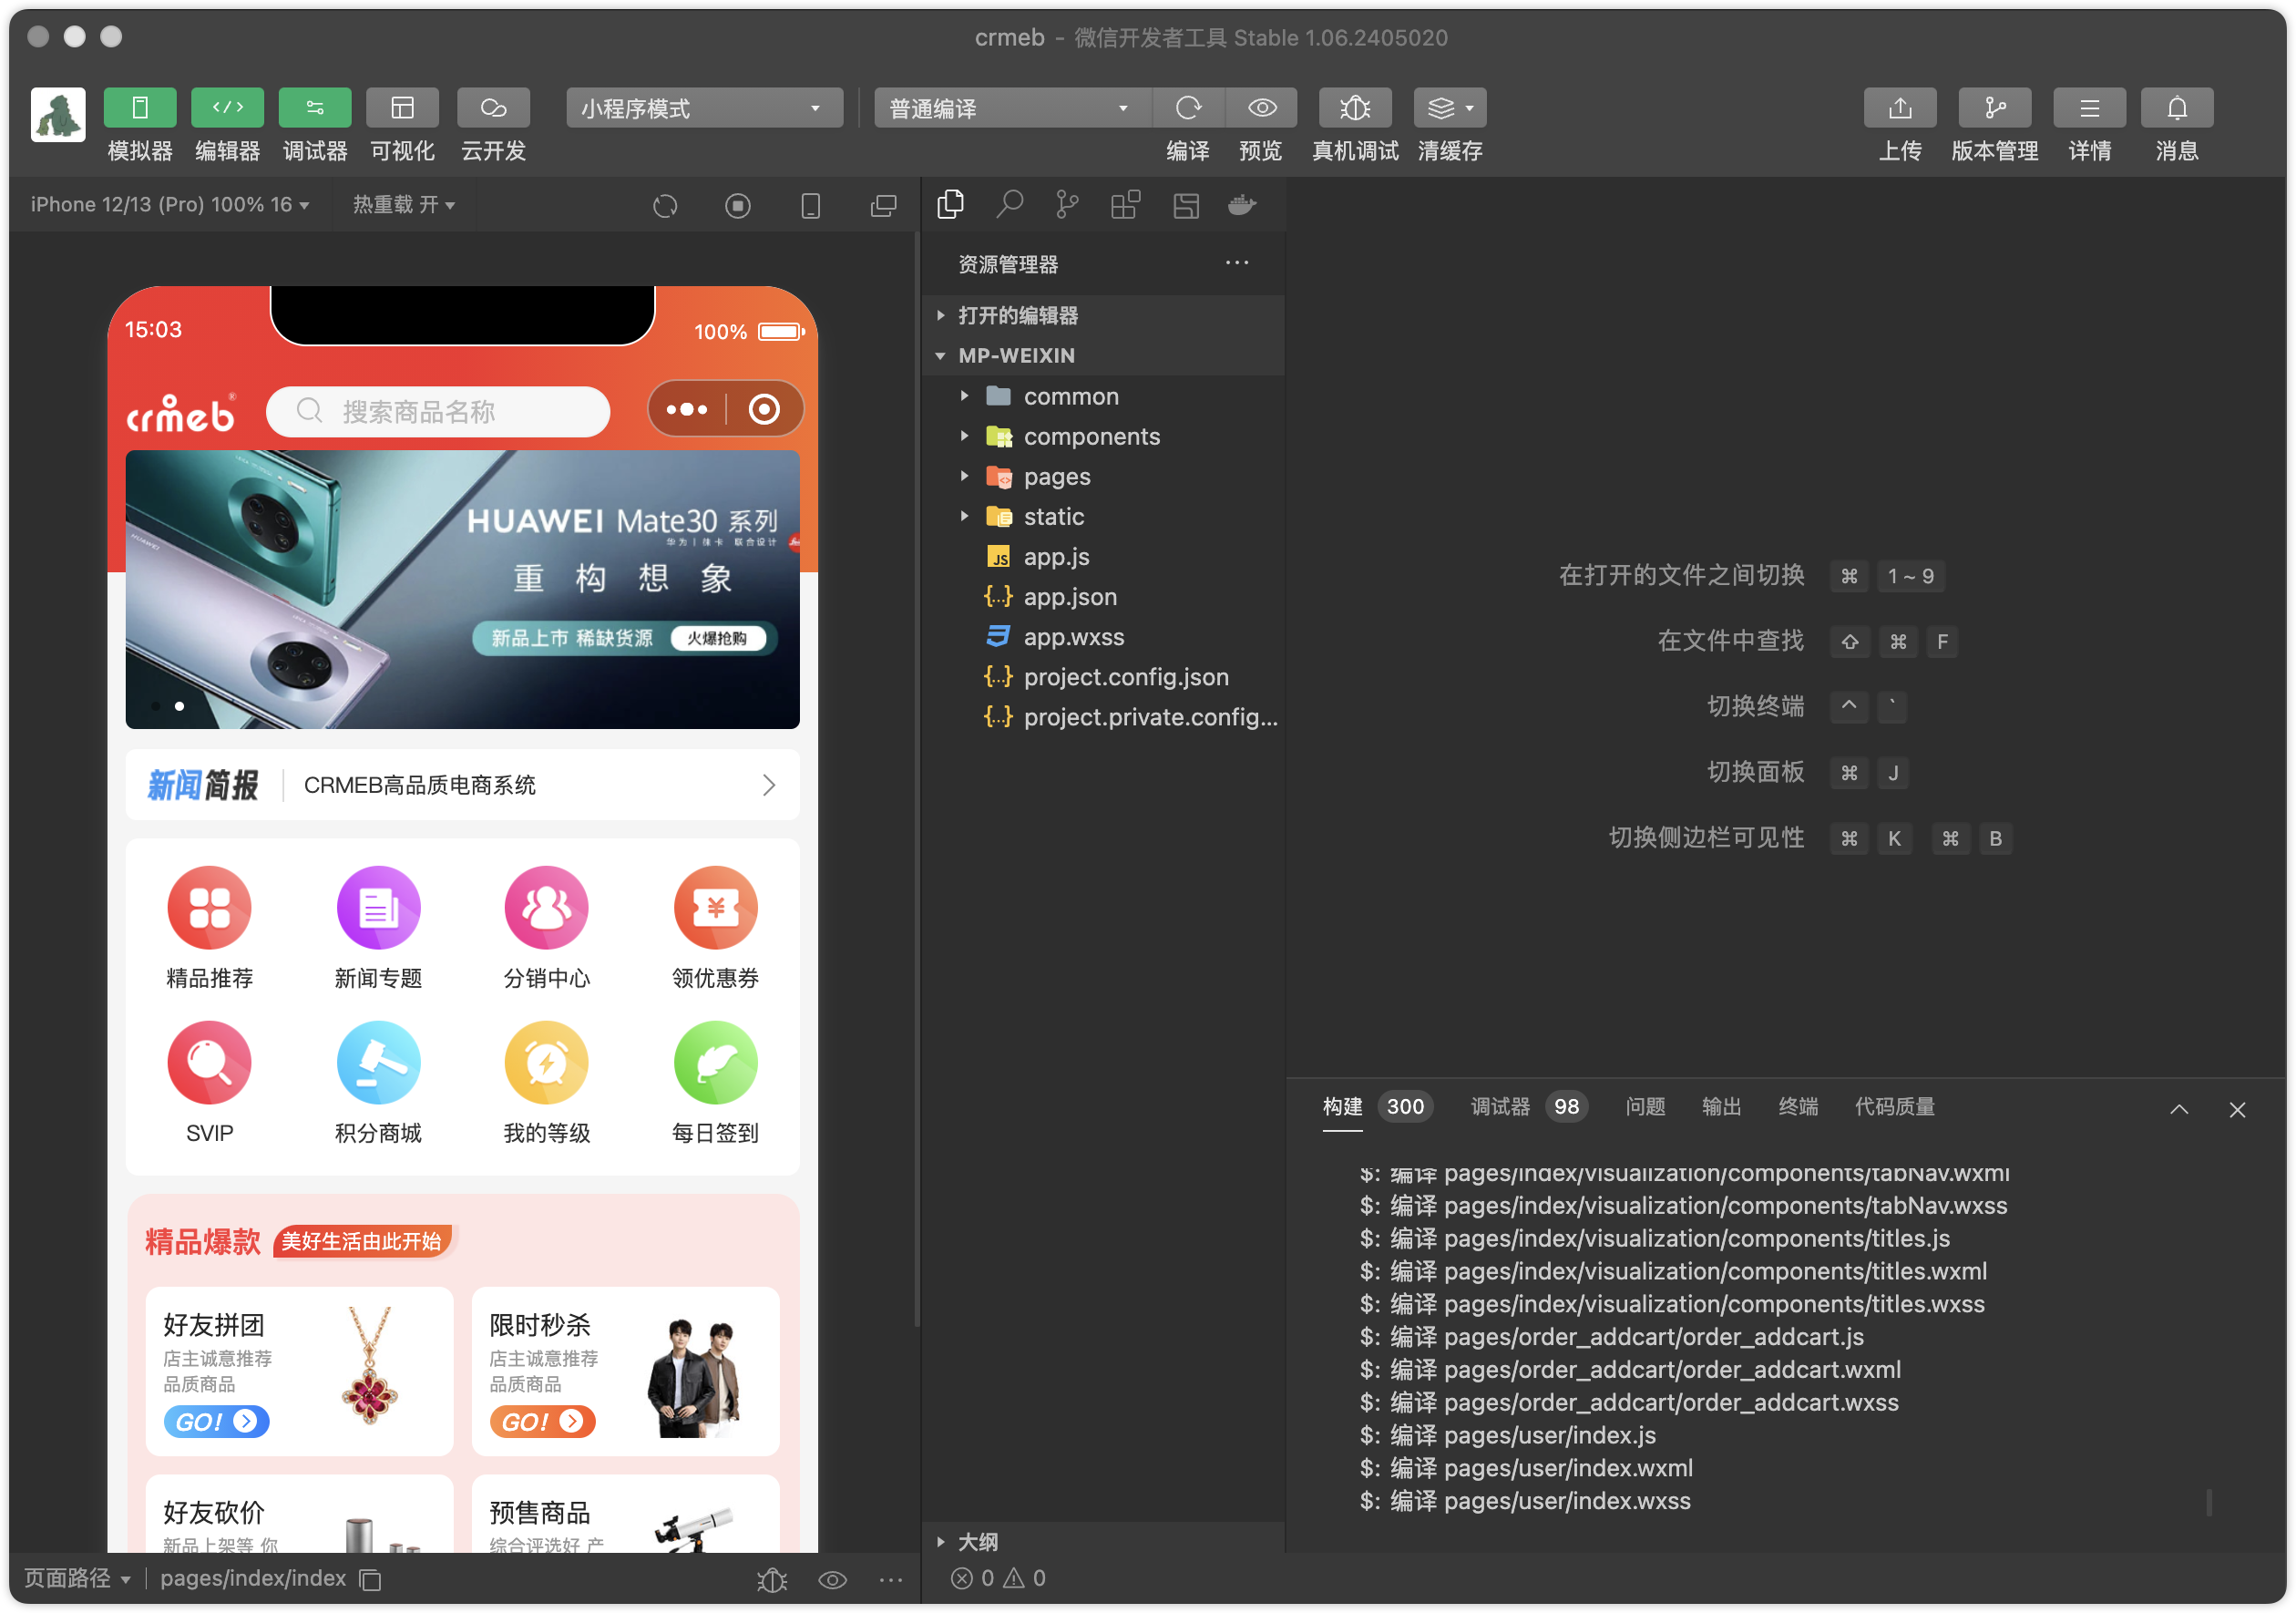Viewport: 2296px width, 1613px height.
Task: Open the layout panel icon beside extensions
Action: pyautogui.click(x=1186, y=205)
